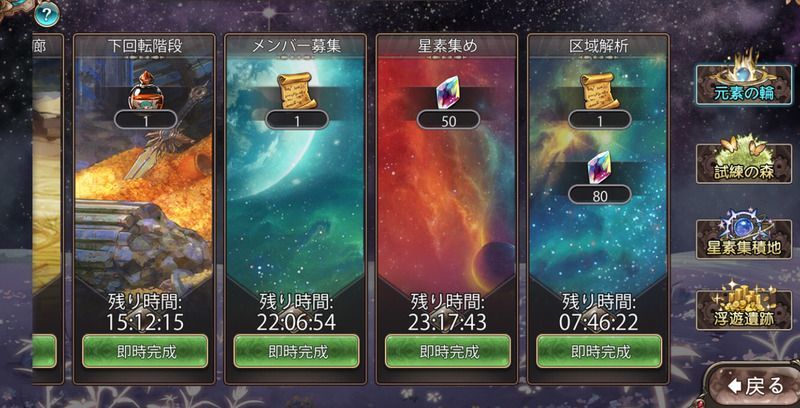Go back with the 戻る button
Image resolution: width=800 pixels, height=408 pixels.
pyautogui.click(x=755, y=386)
